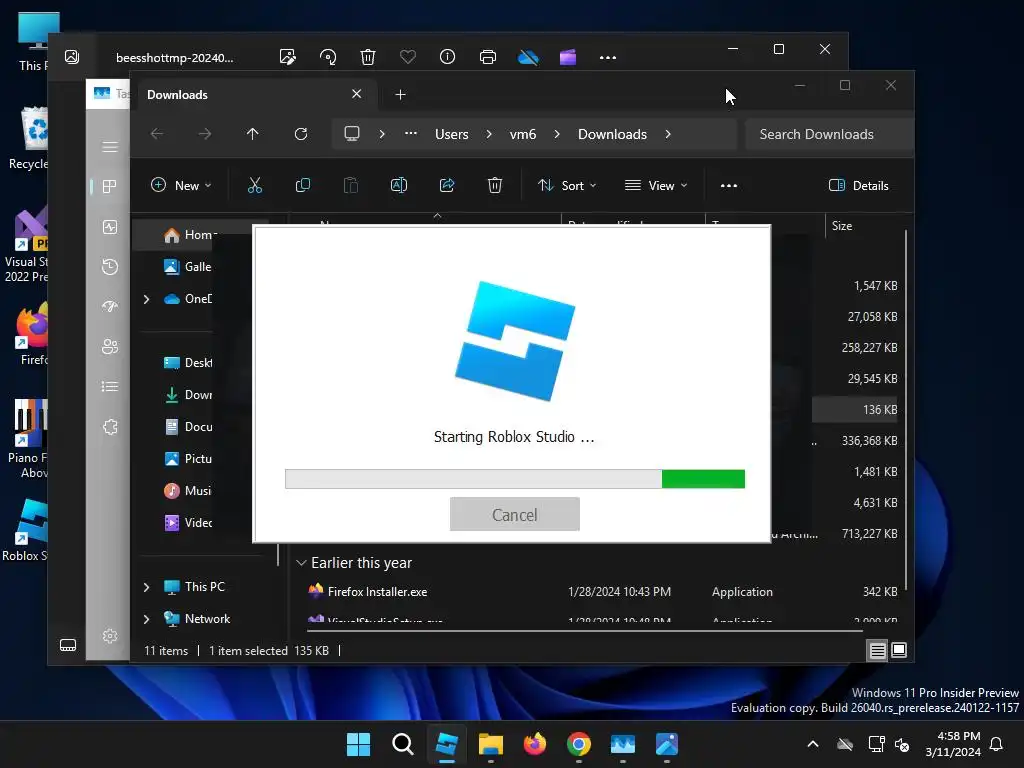The height and width of the screenshot is (768, 1024).
Task: Click Users in the address breadcrumb
Action: [452, 134]
